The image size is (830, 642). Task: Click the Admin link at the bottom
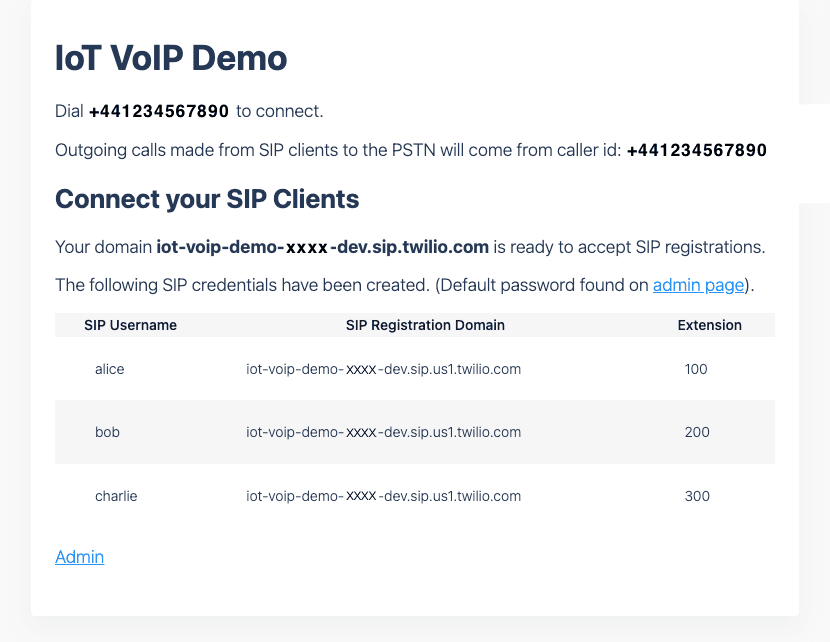[x=79, y=557]
